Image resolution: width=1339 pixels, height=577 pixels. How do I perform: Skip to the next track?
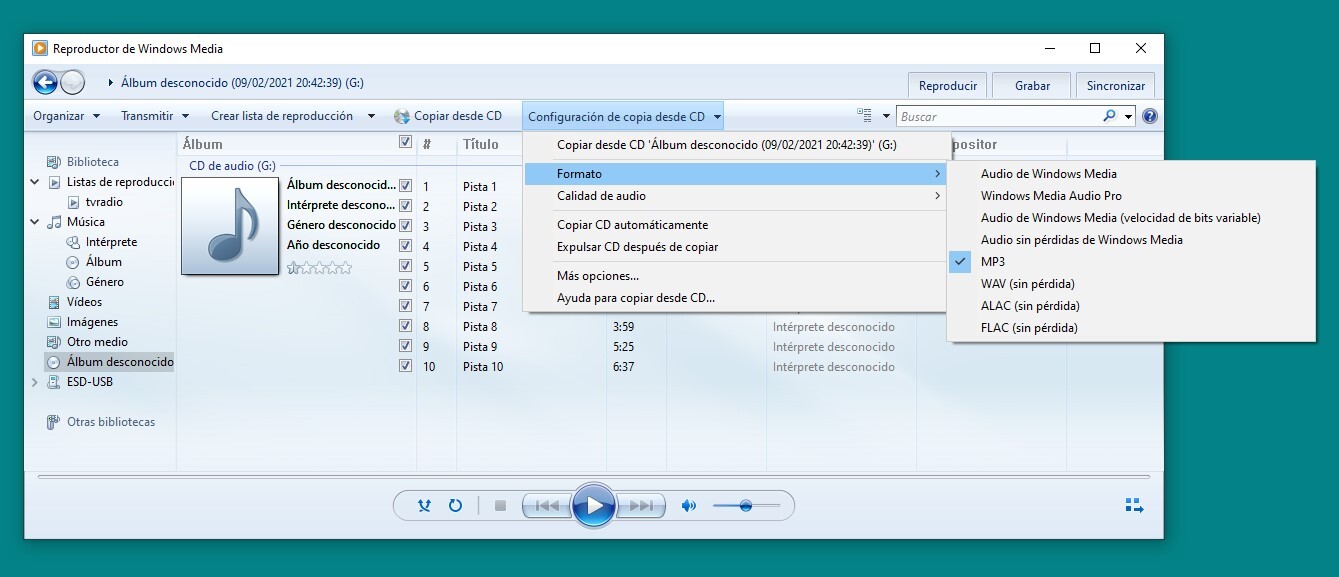(641, 505)
